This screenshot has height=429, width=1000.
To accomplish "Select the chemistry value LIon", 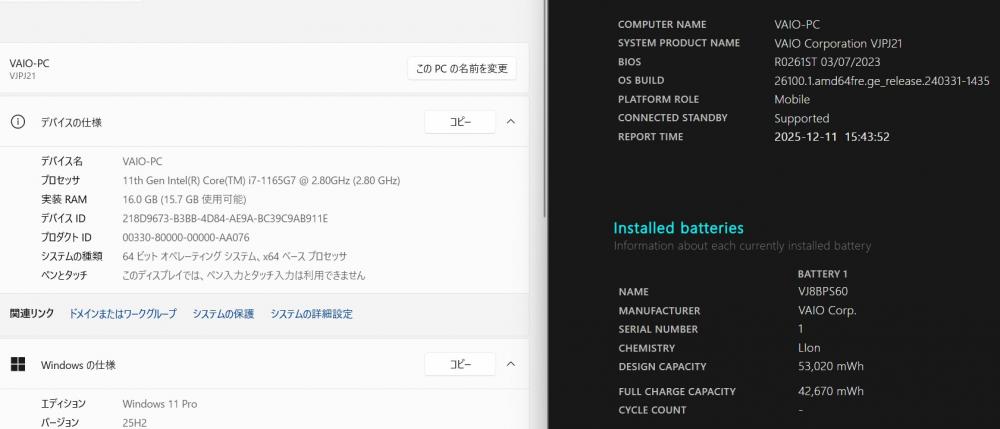I will click(809, 348).
